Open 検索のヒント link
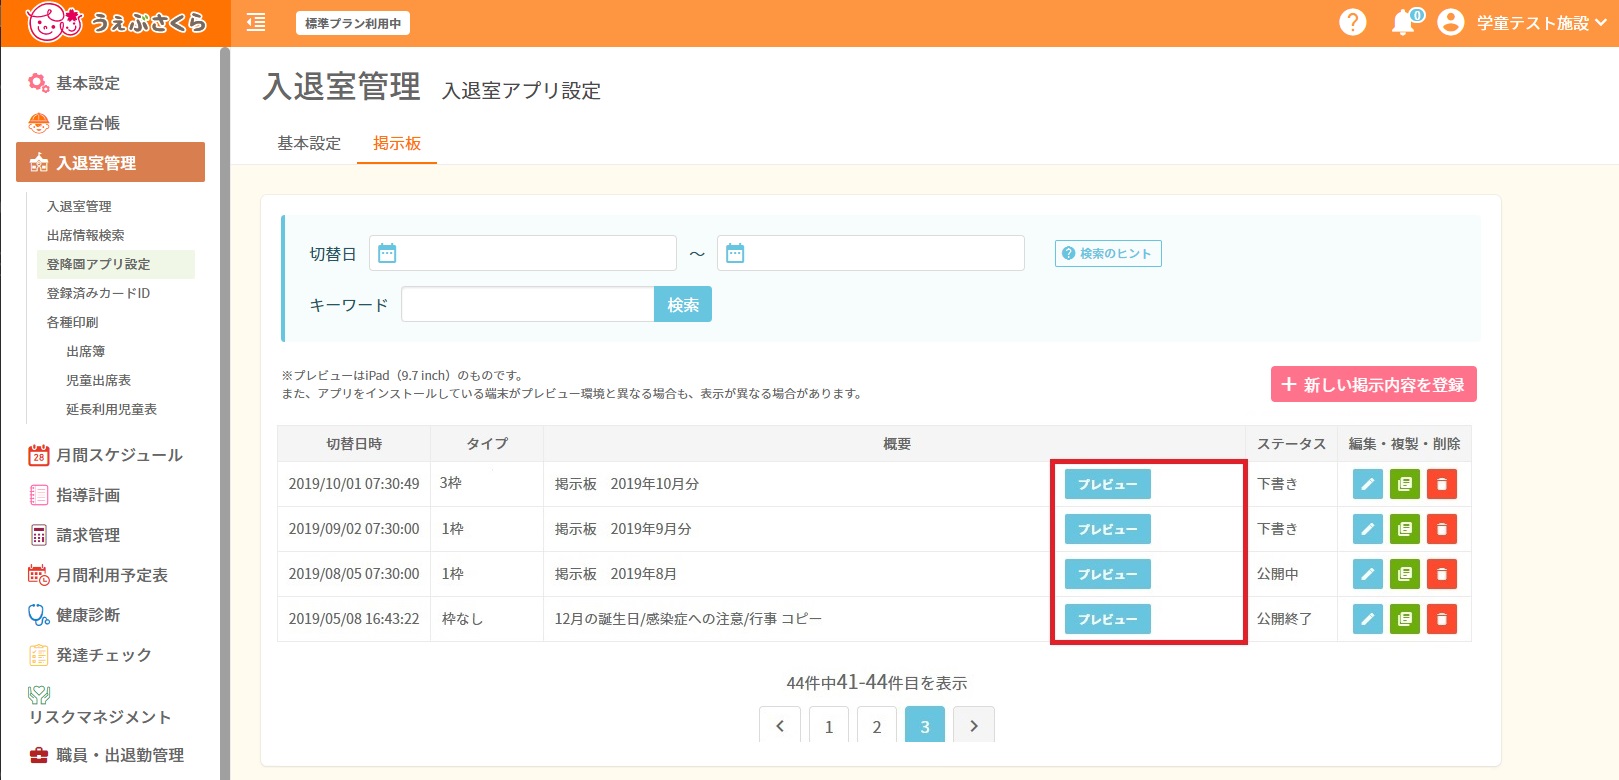The image size is (1619, 780). tap(1108, 253)
